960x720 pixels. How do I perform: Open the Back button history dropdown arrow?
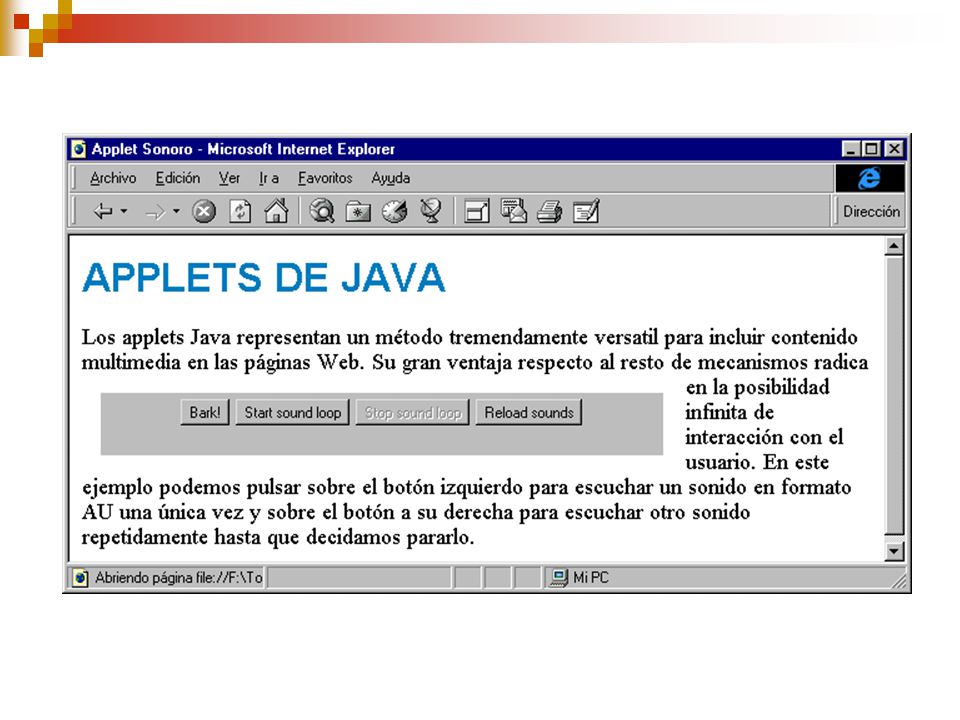(x=124, y=211)
